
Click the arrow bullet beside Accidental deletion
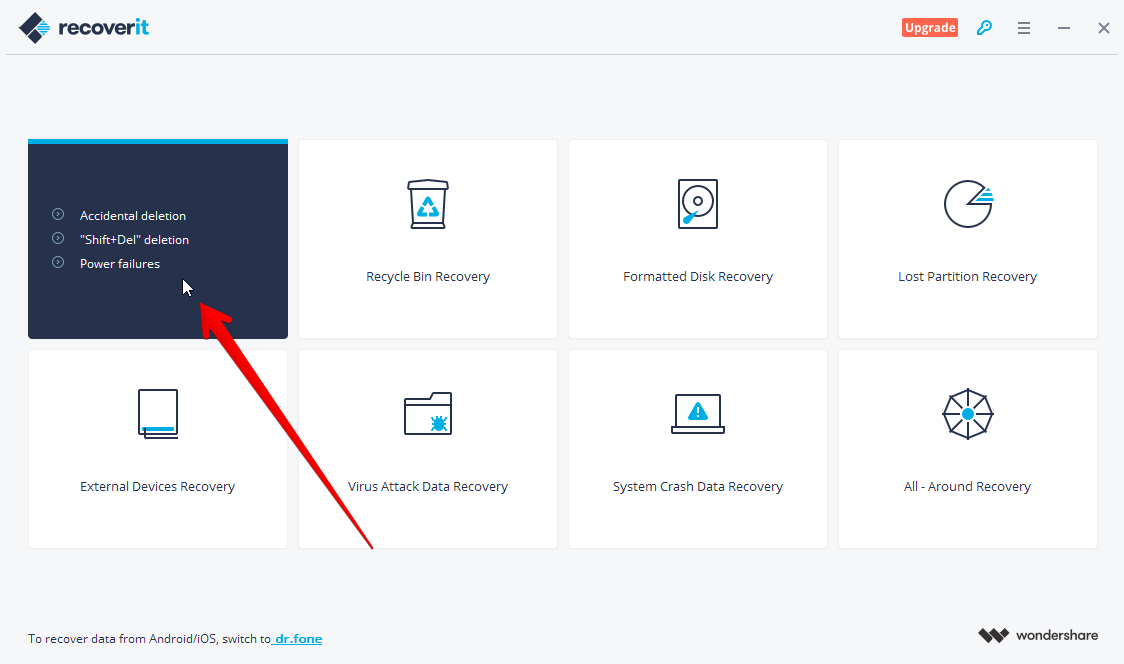click(58, 214)
